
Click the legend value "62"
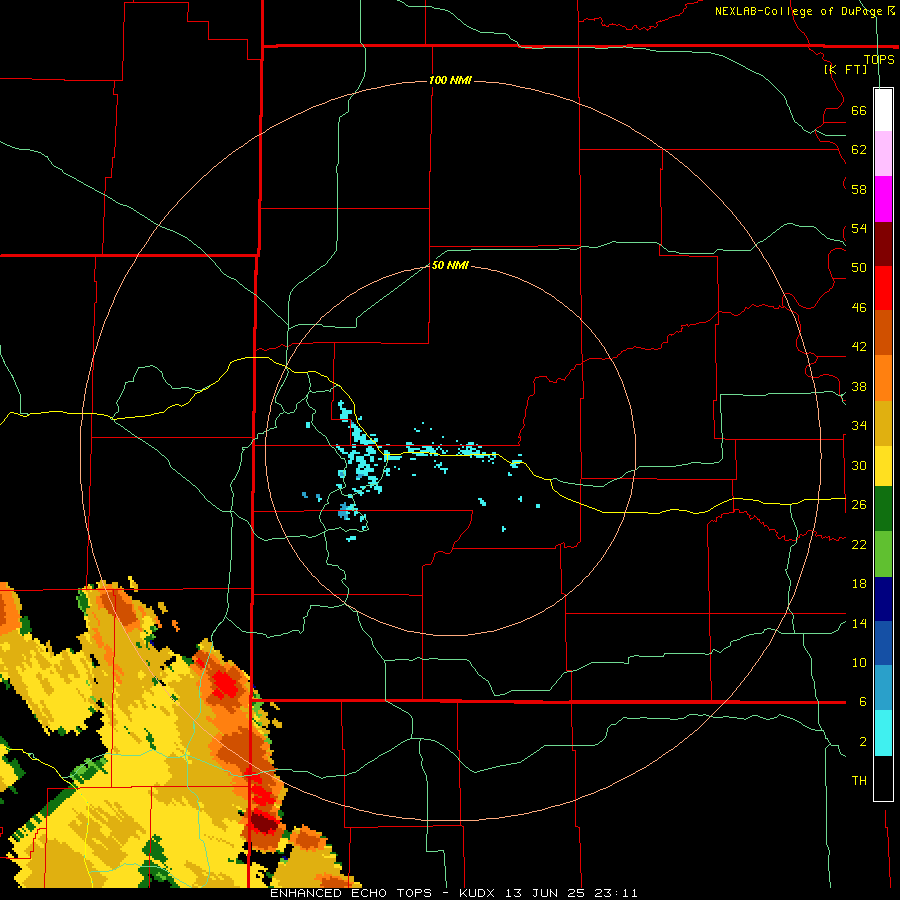tap(859, 150)
